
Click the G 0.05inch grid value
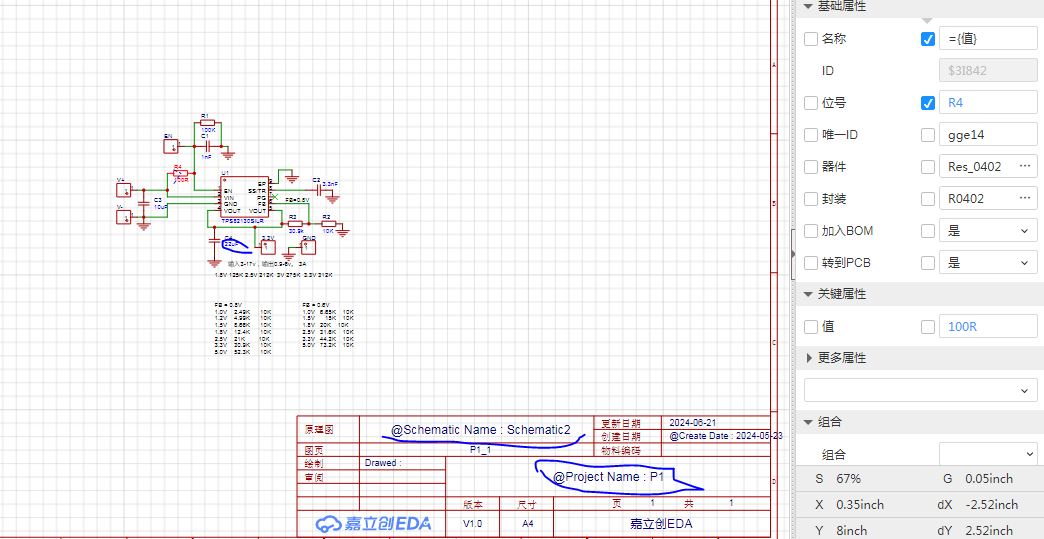point(989,478)
